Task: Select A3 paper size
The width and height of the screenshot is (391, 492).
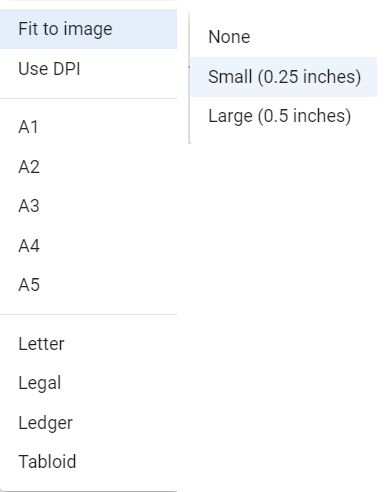Action: pyautogui.click(x=88, y=206)
